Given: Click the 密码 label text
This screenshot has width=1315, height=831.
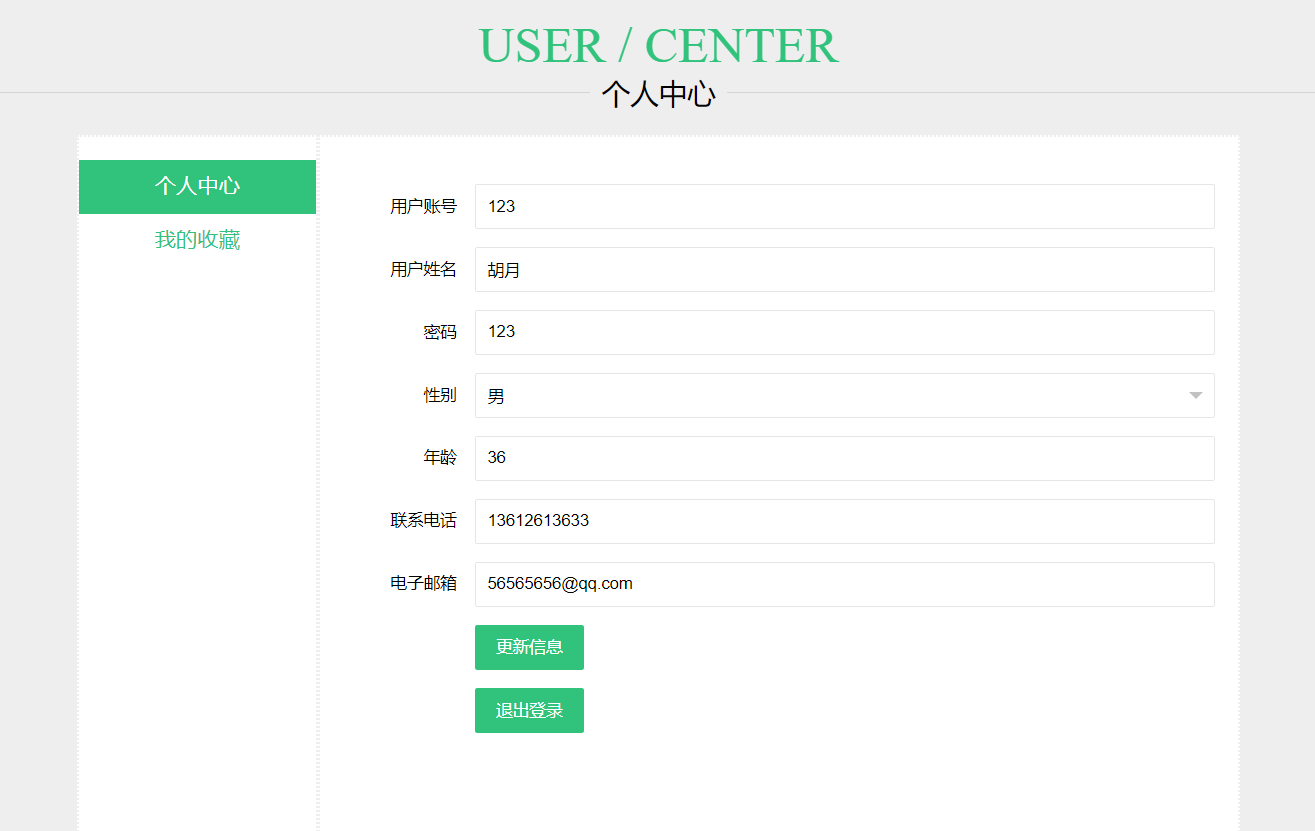Looking at the screenshot, I should [440, 333].
